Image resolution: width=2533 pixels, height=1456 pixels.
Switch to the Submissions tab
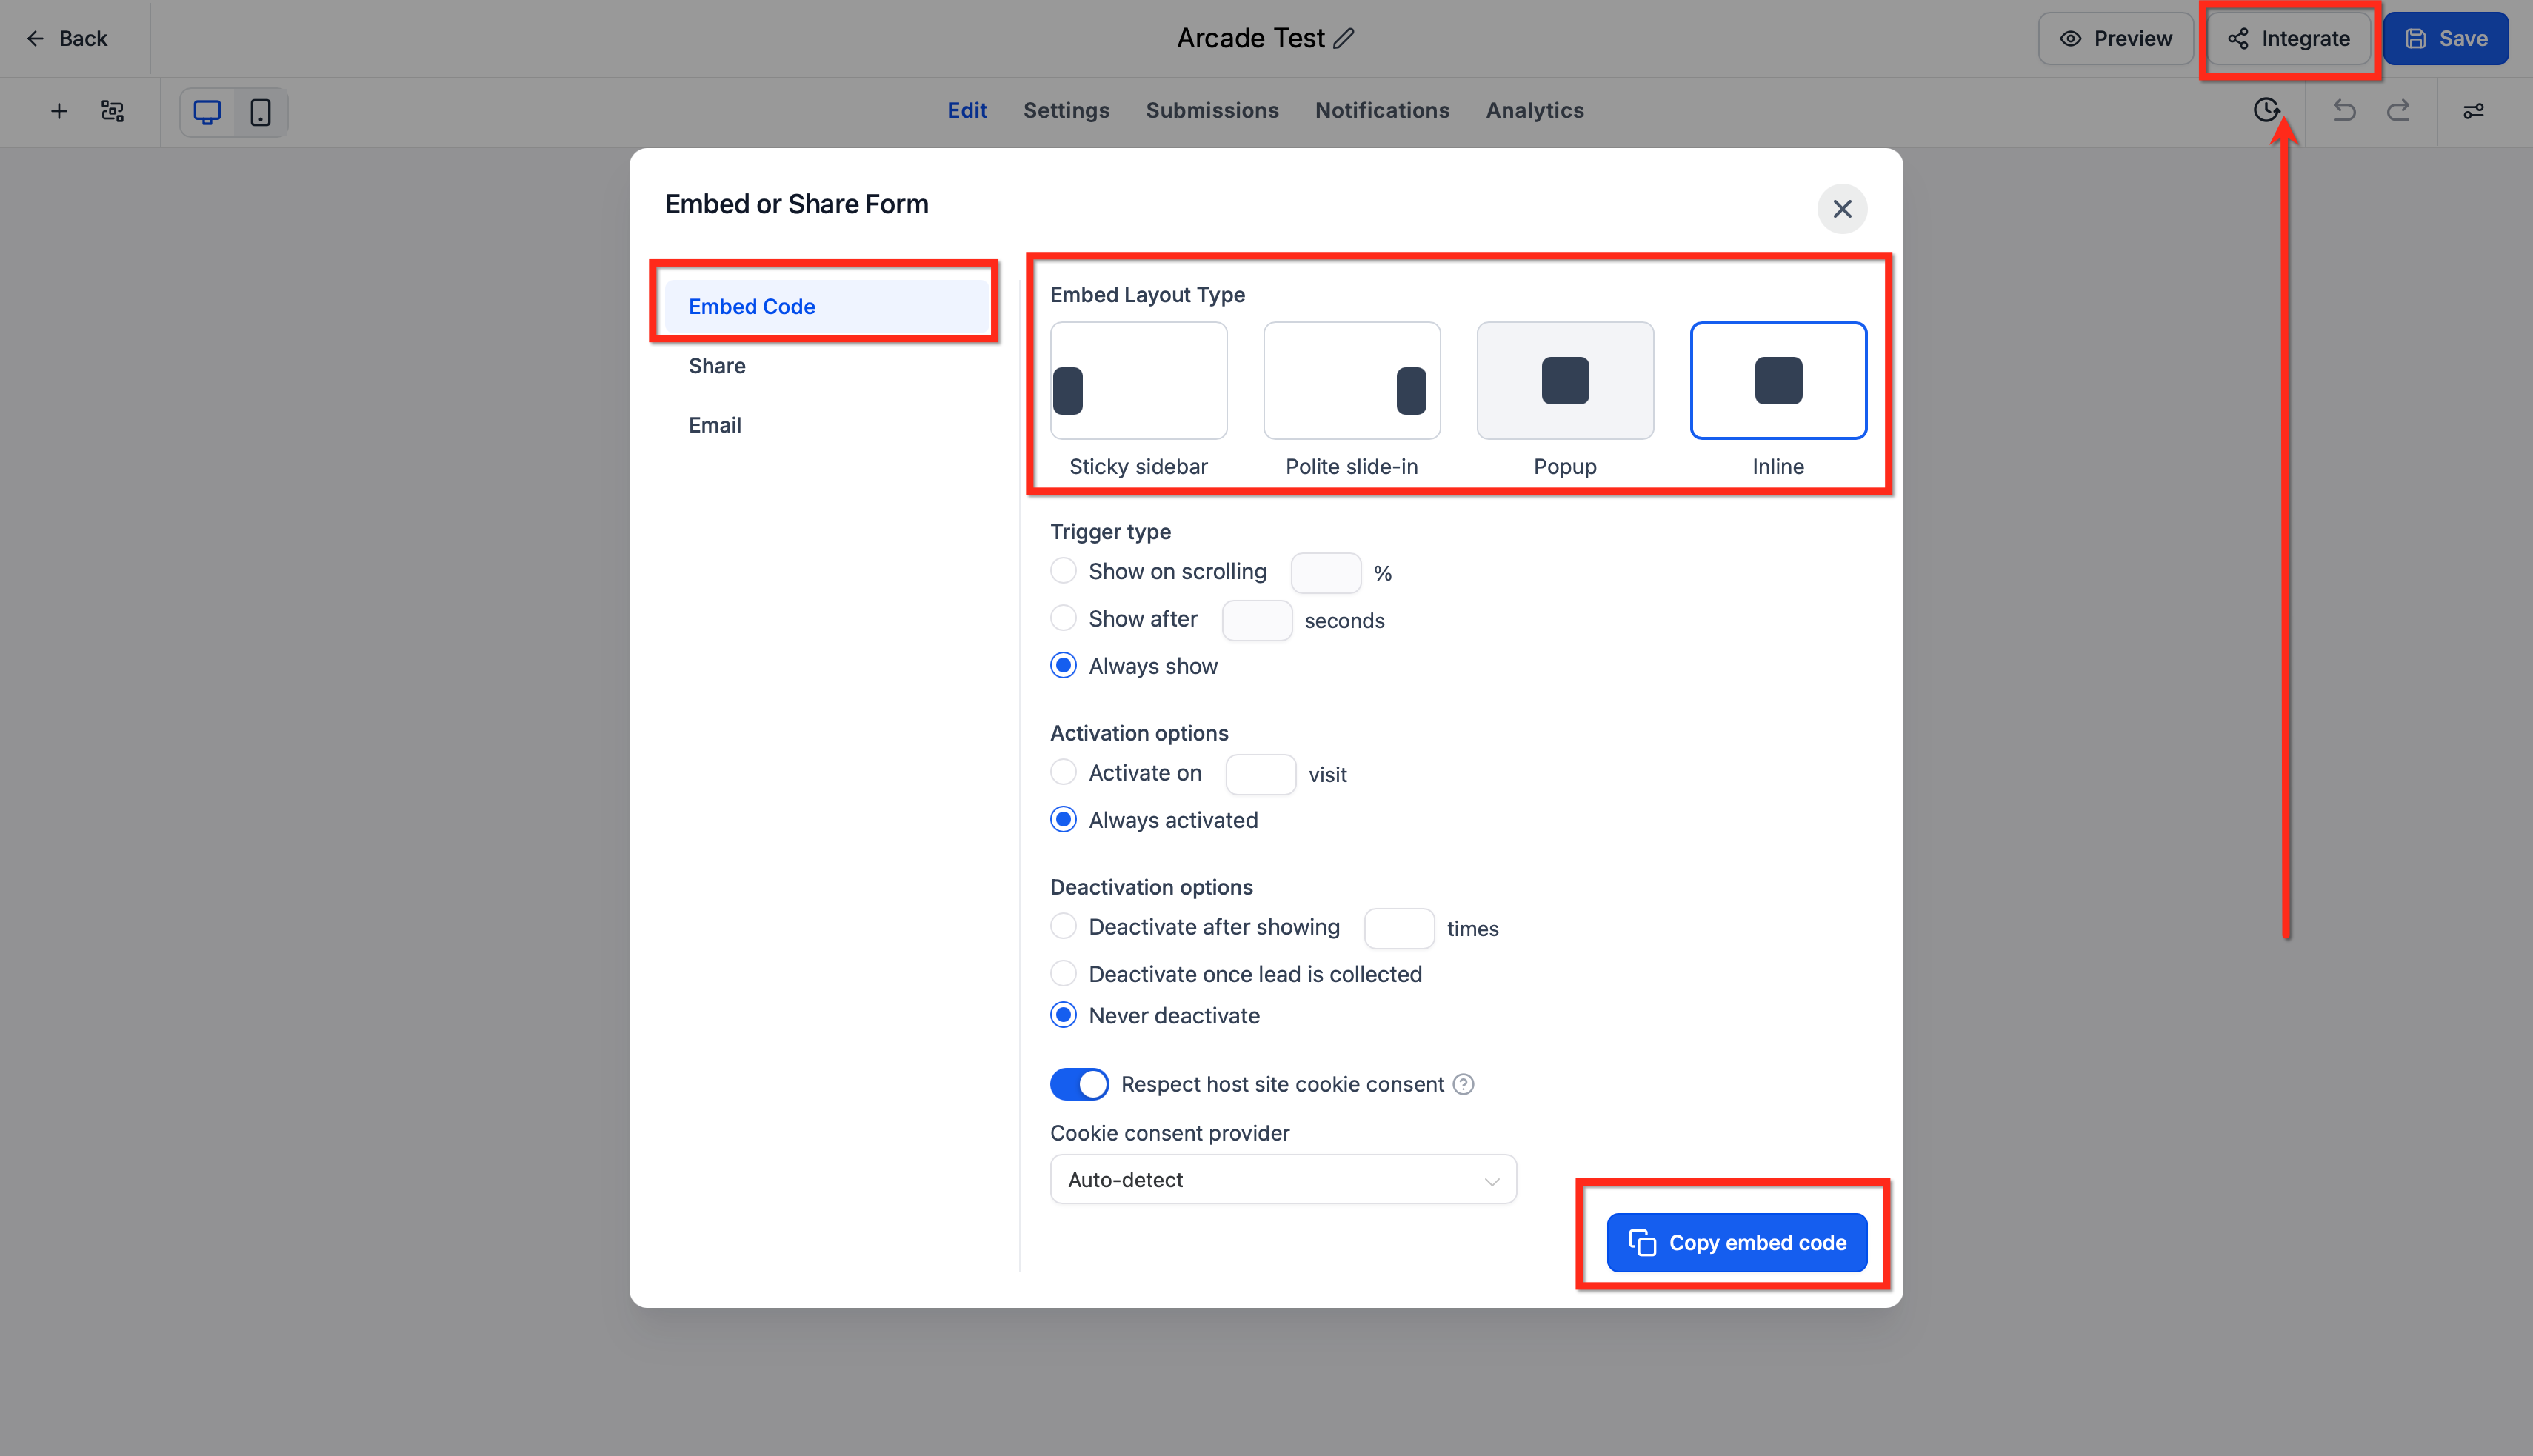[x=1212, y=110]
